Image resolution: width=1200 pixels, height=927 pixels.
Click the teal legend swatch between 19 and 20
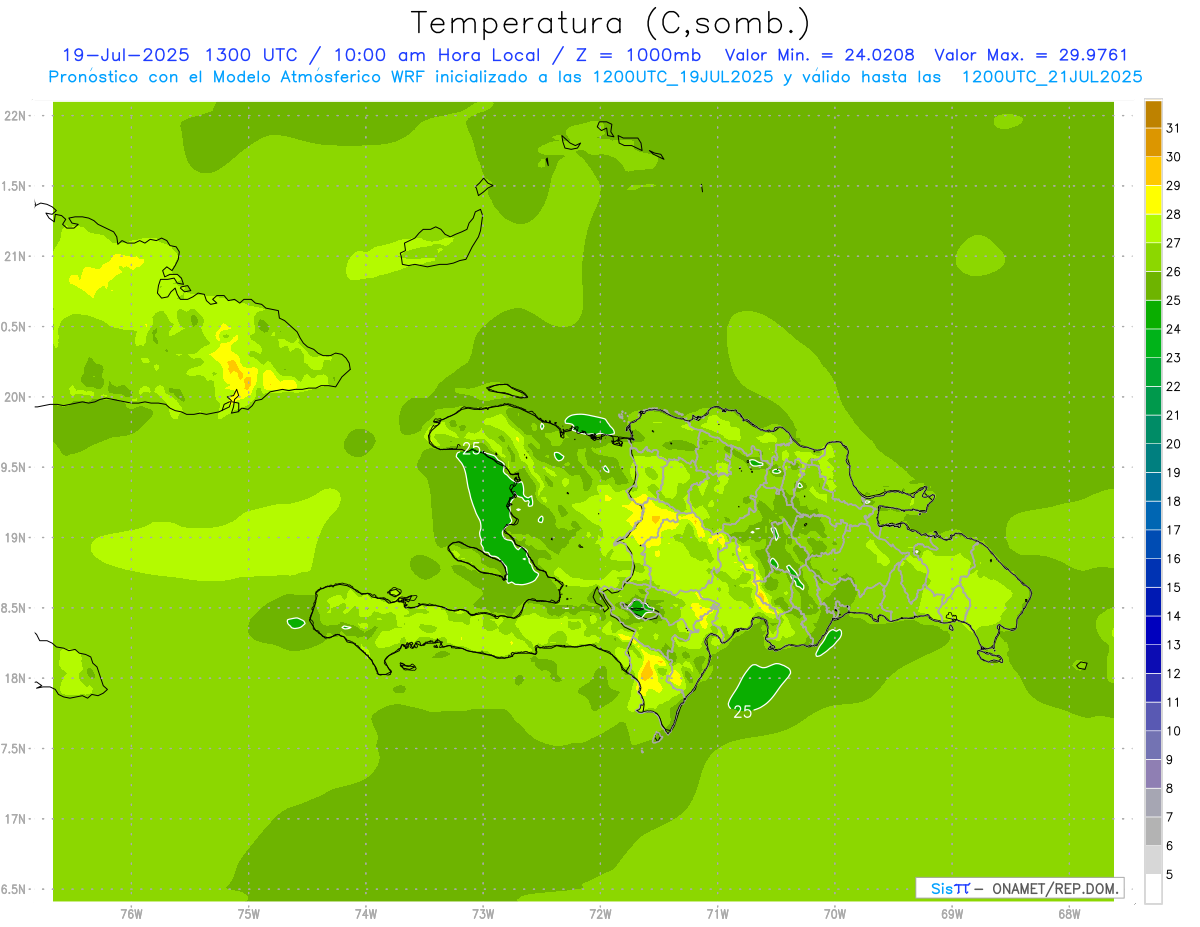pos(1153,458)
